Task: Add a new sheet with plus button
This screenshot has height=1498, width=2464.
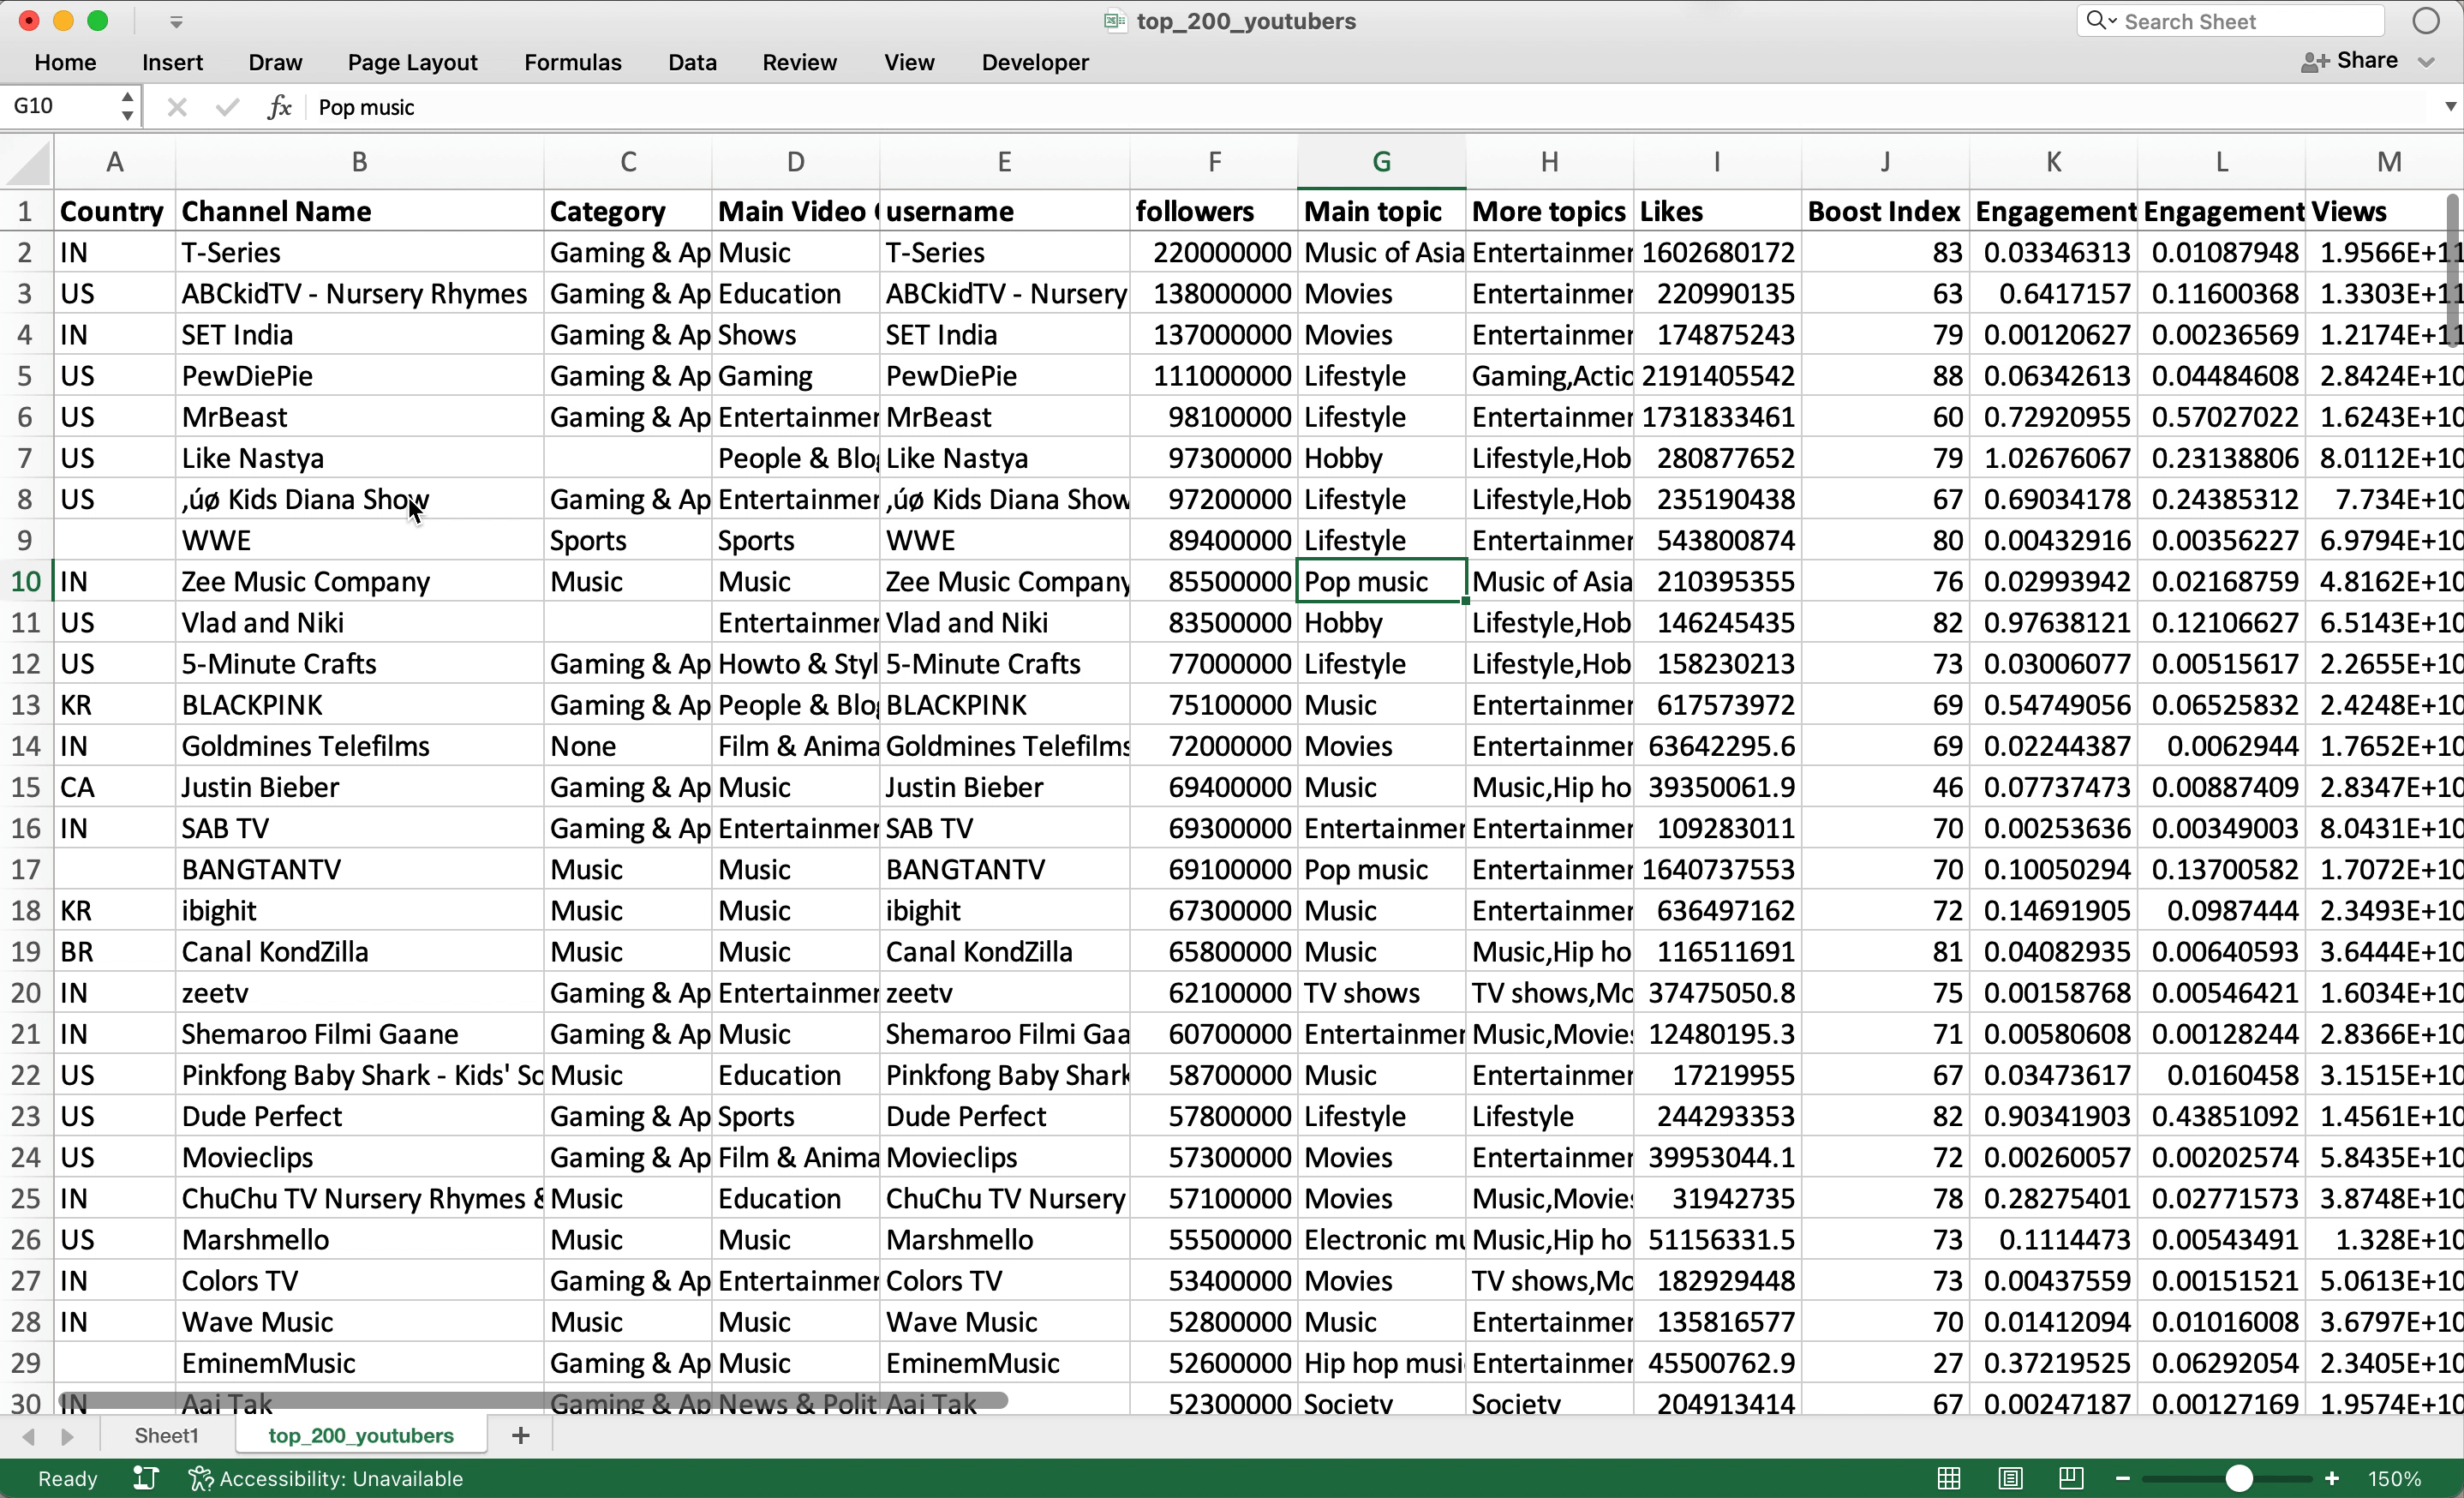Action: 520,1435
